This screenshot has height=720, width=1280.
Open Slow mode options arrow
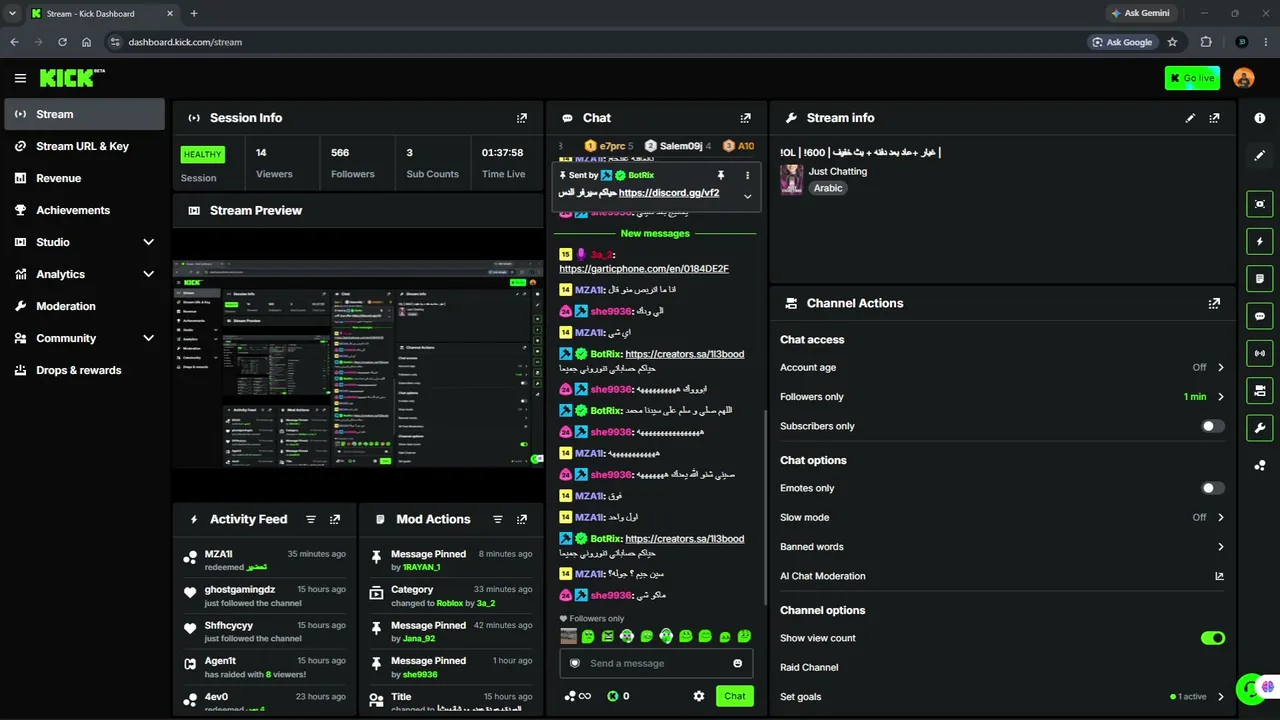coord(1221,518)
